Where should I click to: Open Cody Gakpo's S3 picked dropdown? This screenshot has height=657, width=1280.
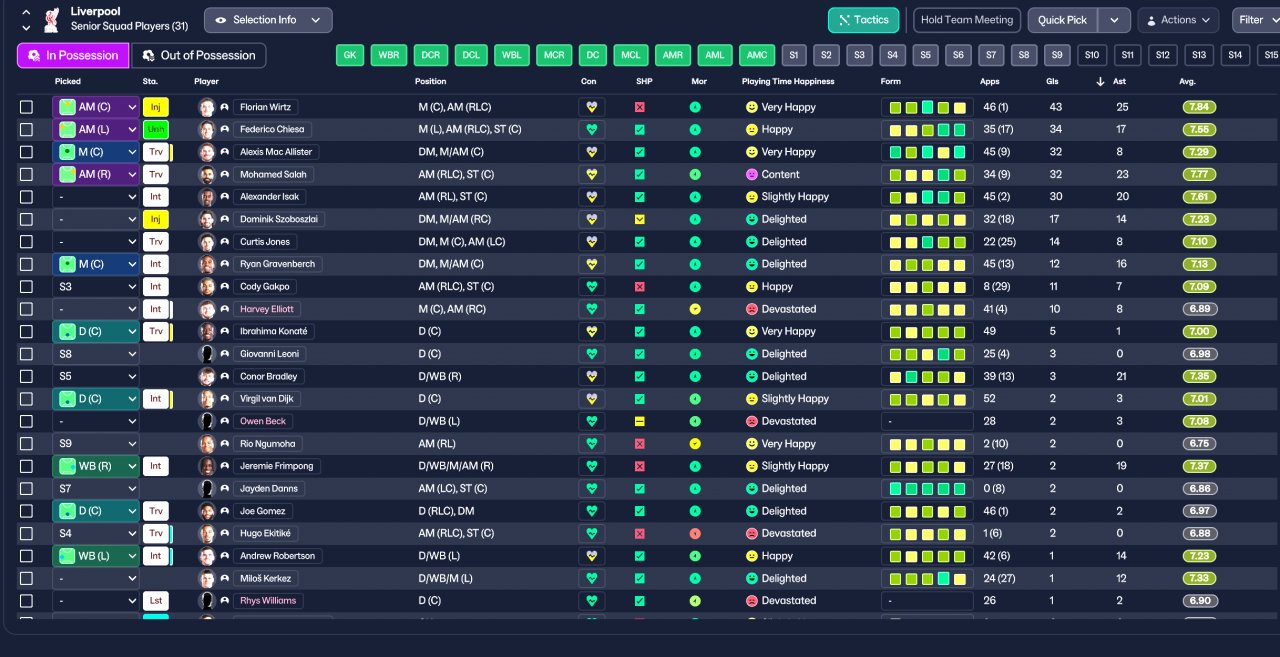(x=95, y=287)
